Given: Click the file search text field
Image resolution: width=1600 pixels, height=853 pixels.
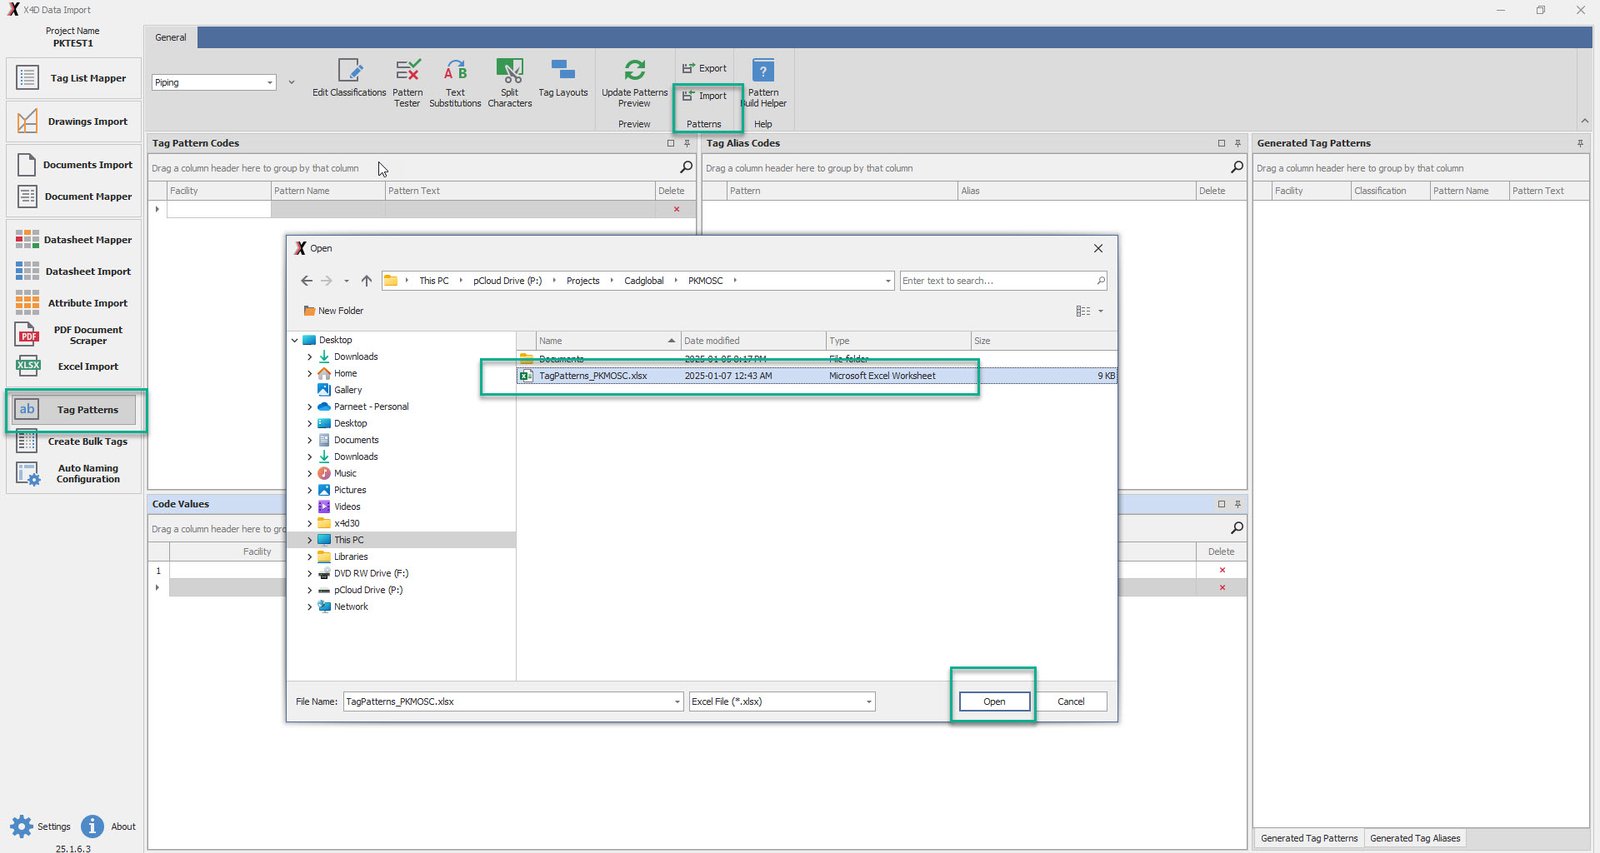Looking at the screenshot, I should click(x=996, y=281).
